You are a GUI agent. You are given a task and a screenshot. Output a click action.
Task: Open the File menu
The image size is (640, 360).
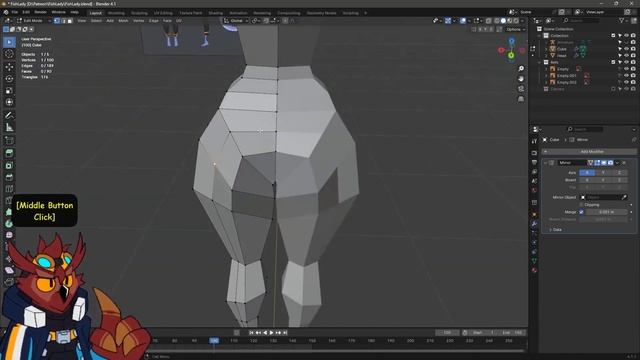15,12
